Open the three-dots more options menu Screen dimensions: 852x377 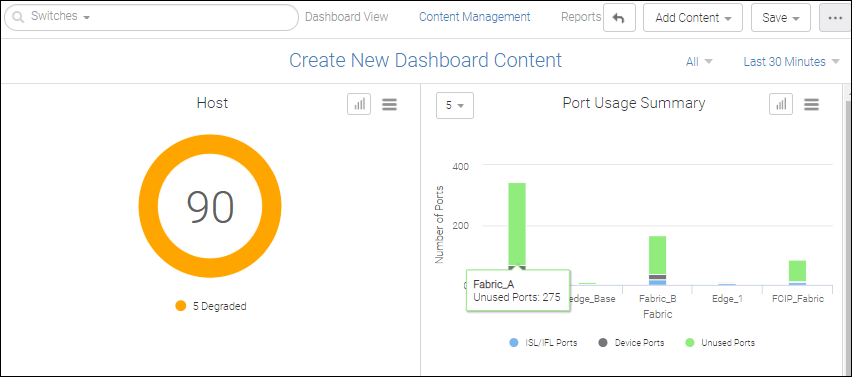(835, 18)
